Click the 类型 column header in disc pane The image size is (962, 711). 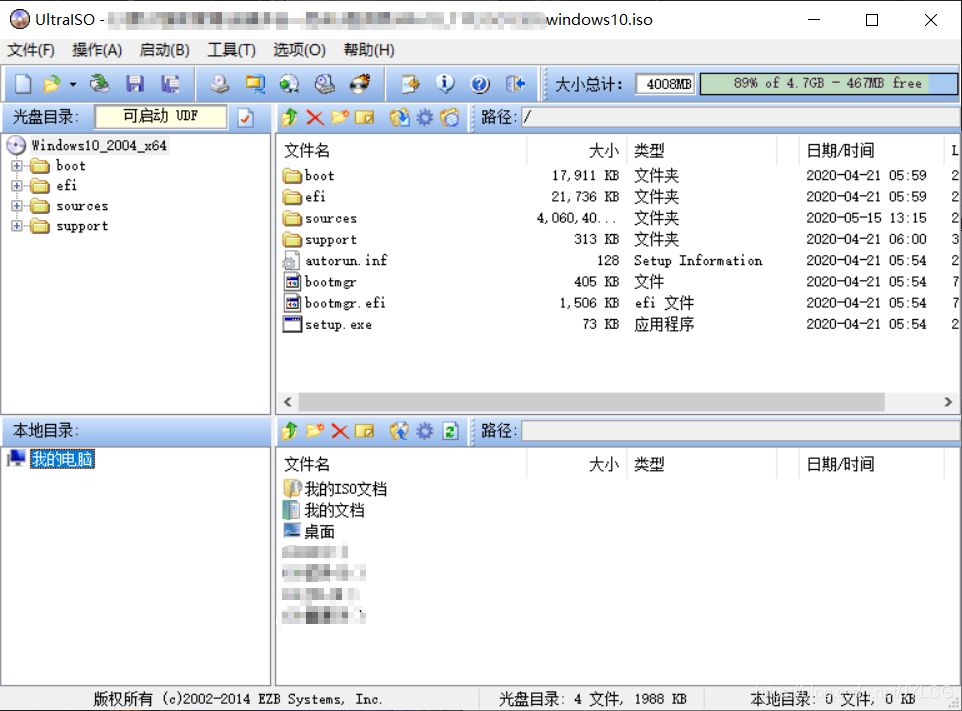[x=701, y=150]
